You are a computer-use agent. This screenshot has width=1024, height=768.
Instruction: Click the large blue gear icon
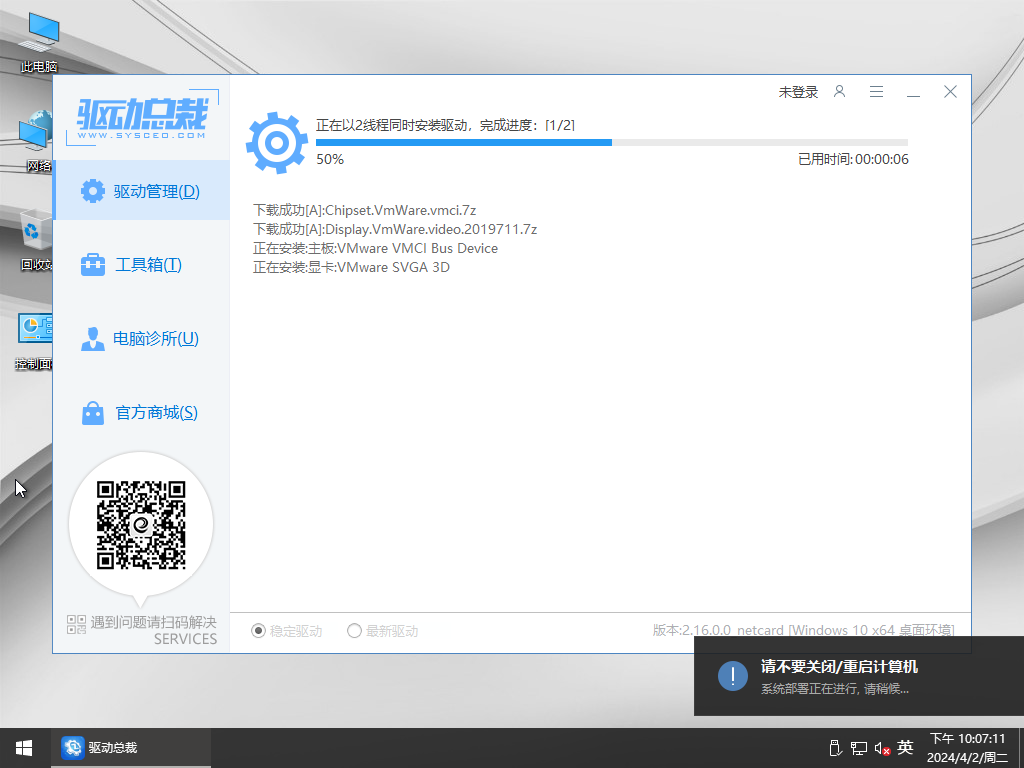(277, 143)
